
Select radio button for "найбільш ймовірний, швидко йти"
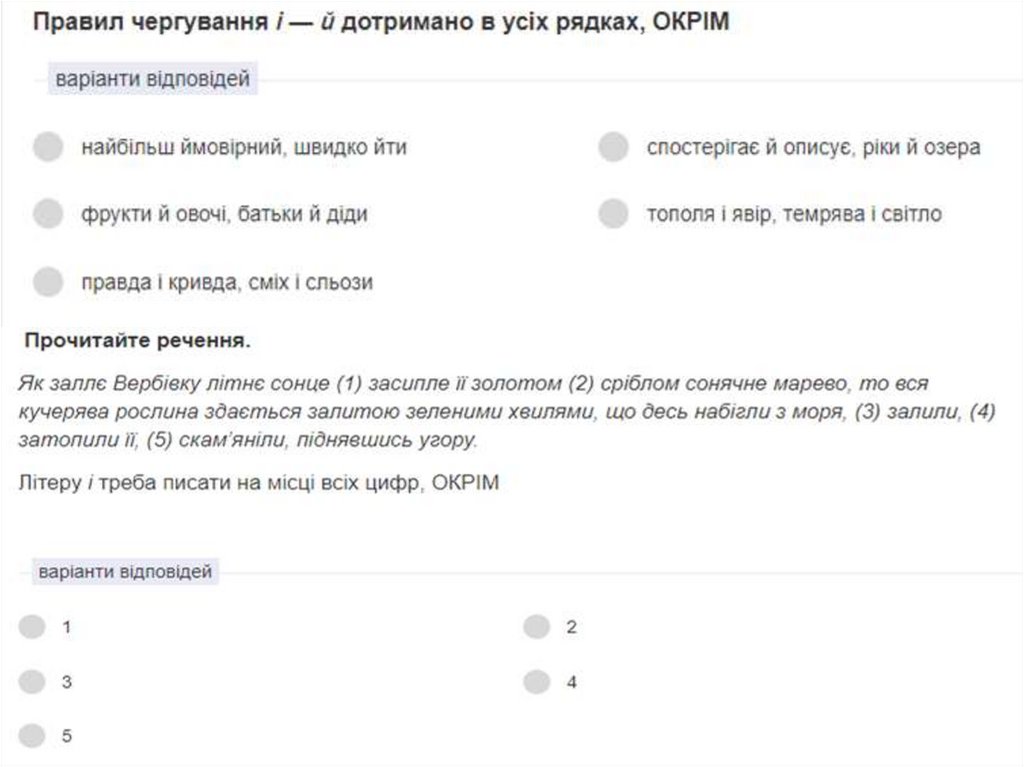48,148
